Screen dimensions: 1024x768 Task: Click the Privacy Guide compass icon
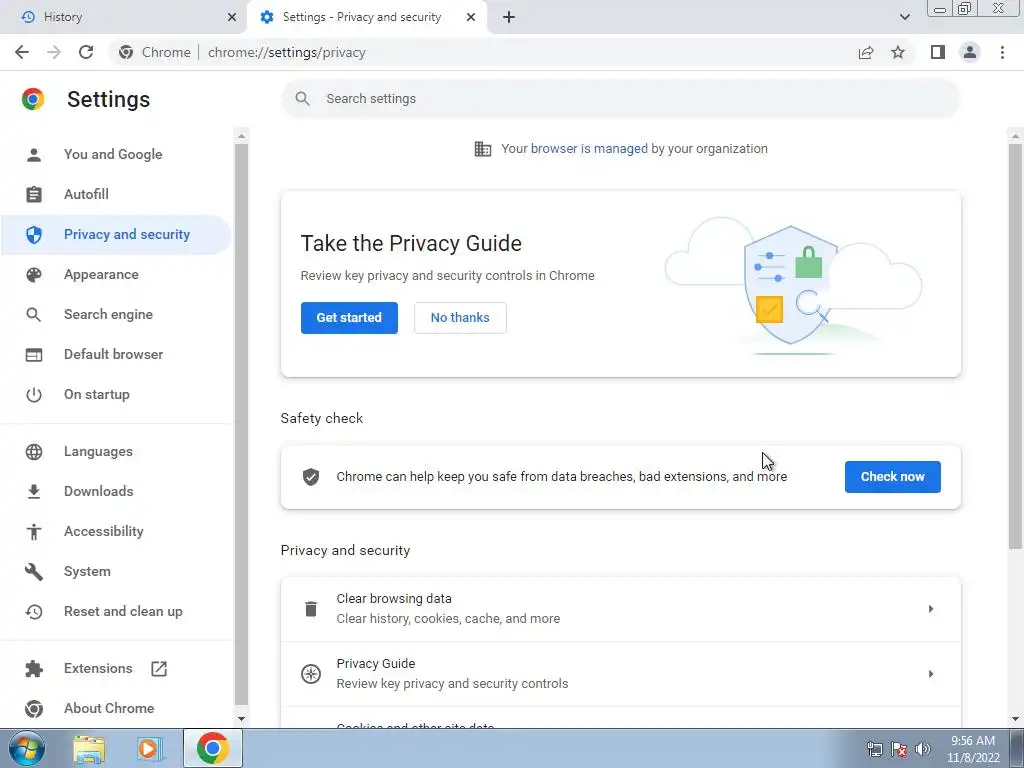[311, 674]
